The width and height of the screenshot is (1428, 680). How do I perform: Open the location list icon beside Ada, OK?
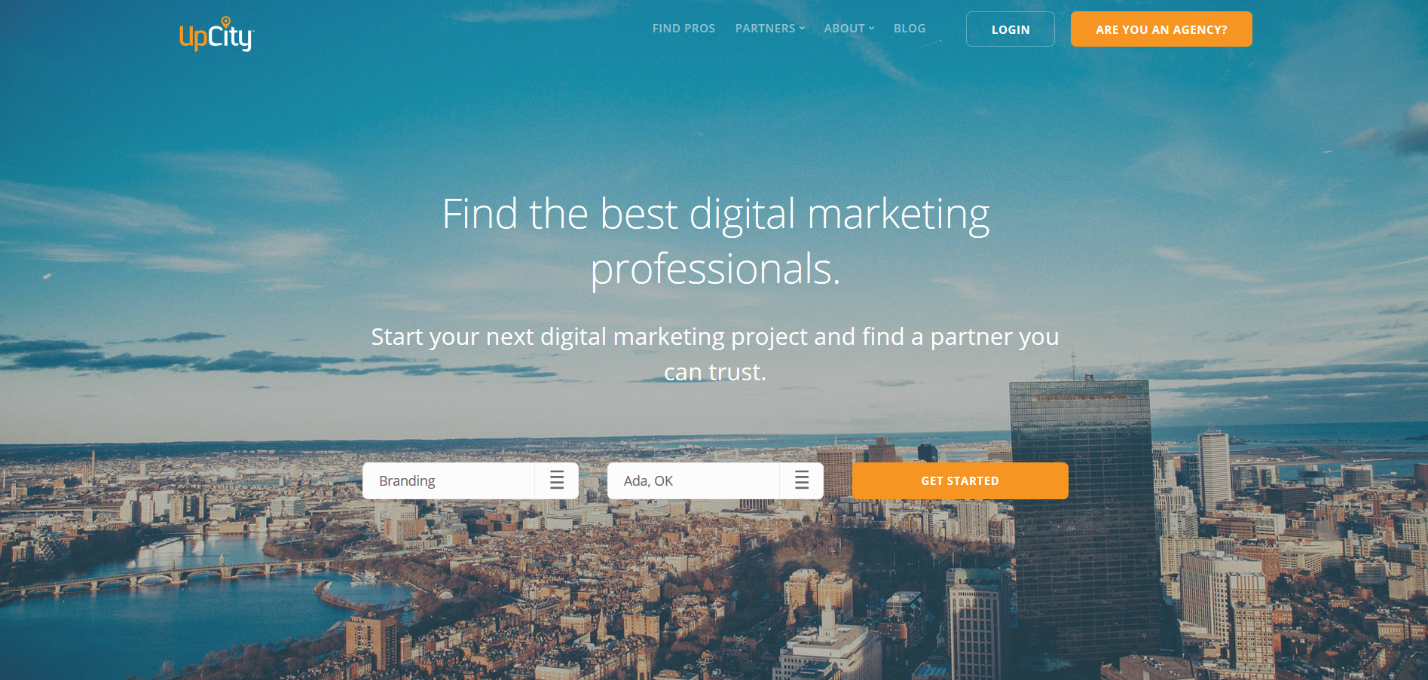point(802,480)
